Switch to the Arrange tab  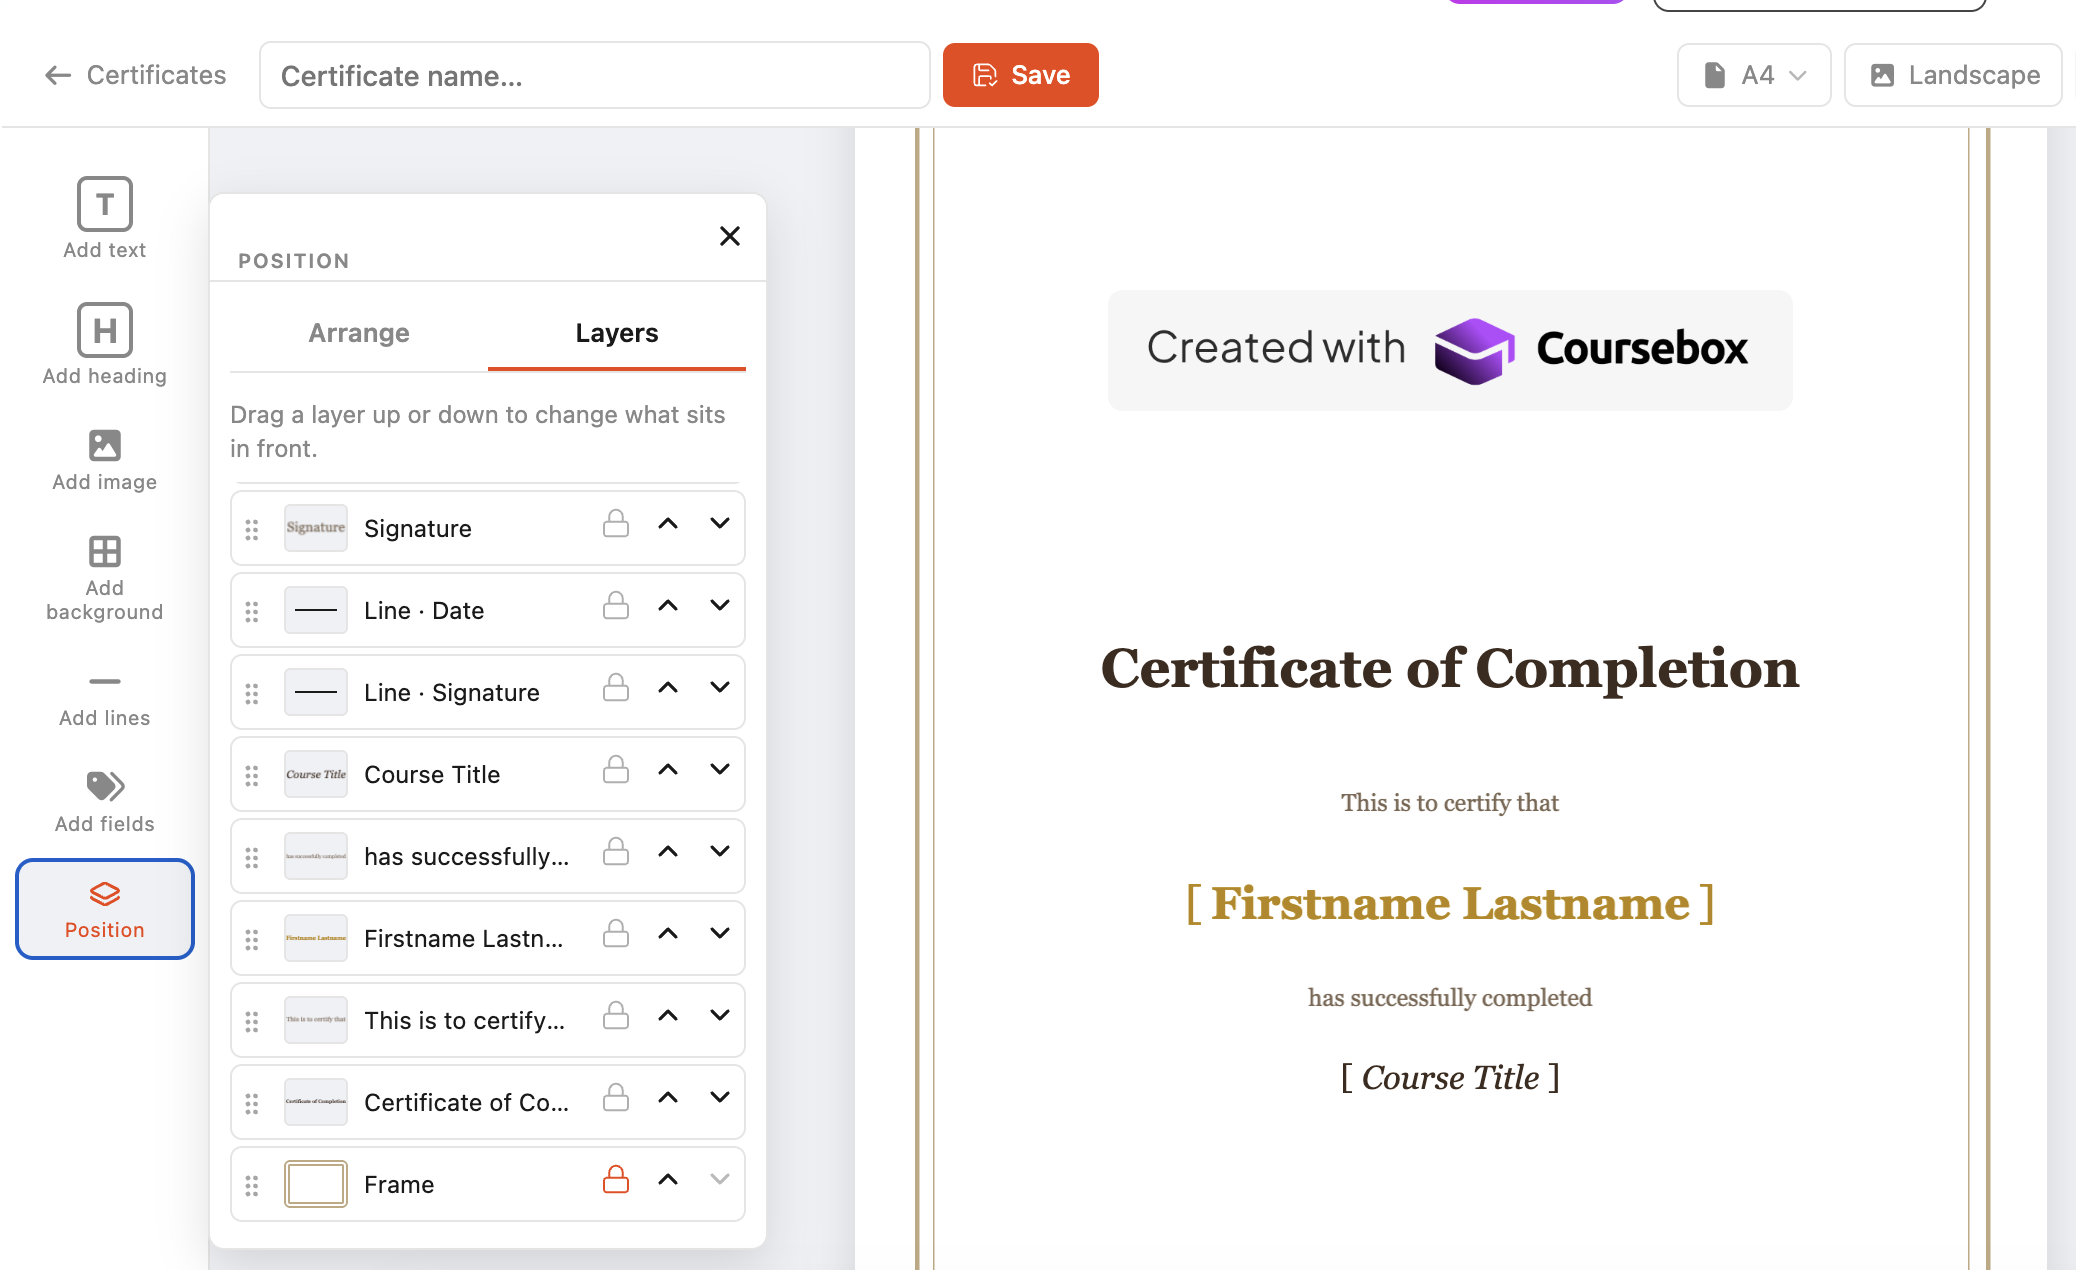[x=359, y=333]
